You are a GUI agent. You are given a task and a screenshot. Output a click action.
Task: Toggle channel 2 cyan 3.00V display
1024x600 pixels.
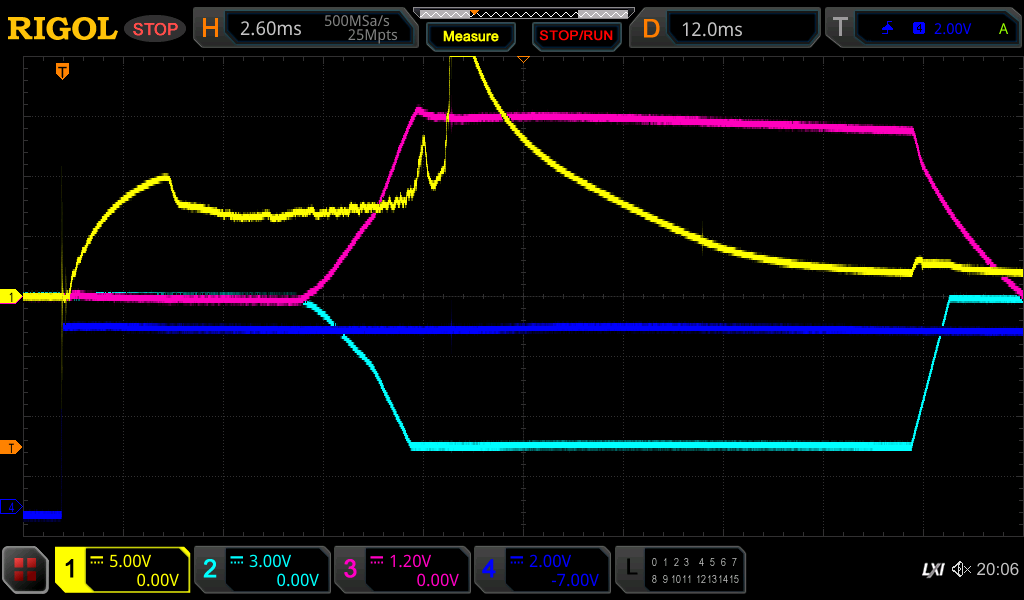click(x=262, y=570)
